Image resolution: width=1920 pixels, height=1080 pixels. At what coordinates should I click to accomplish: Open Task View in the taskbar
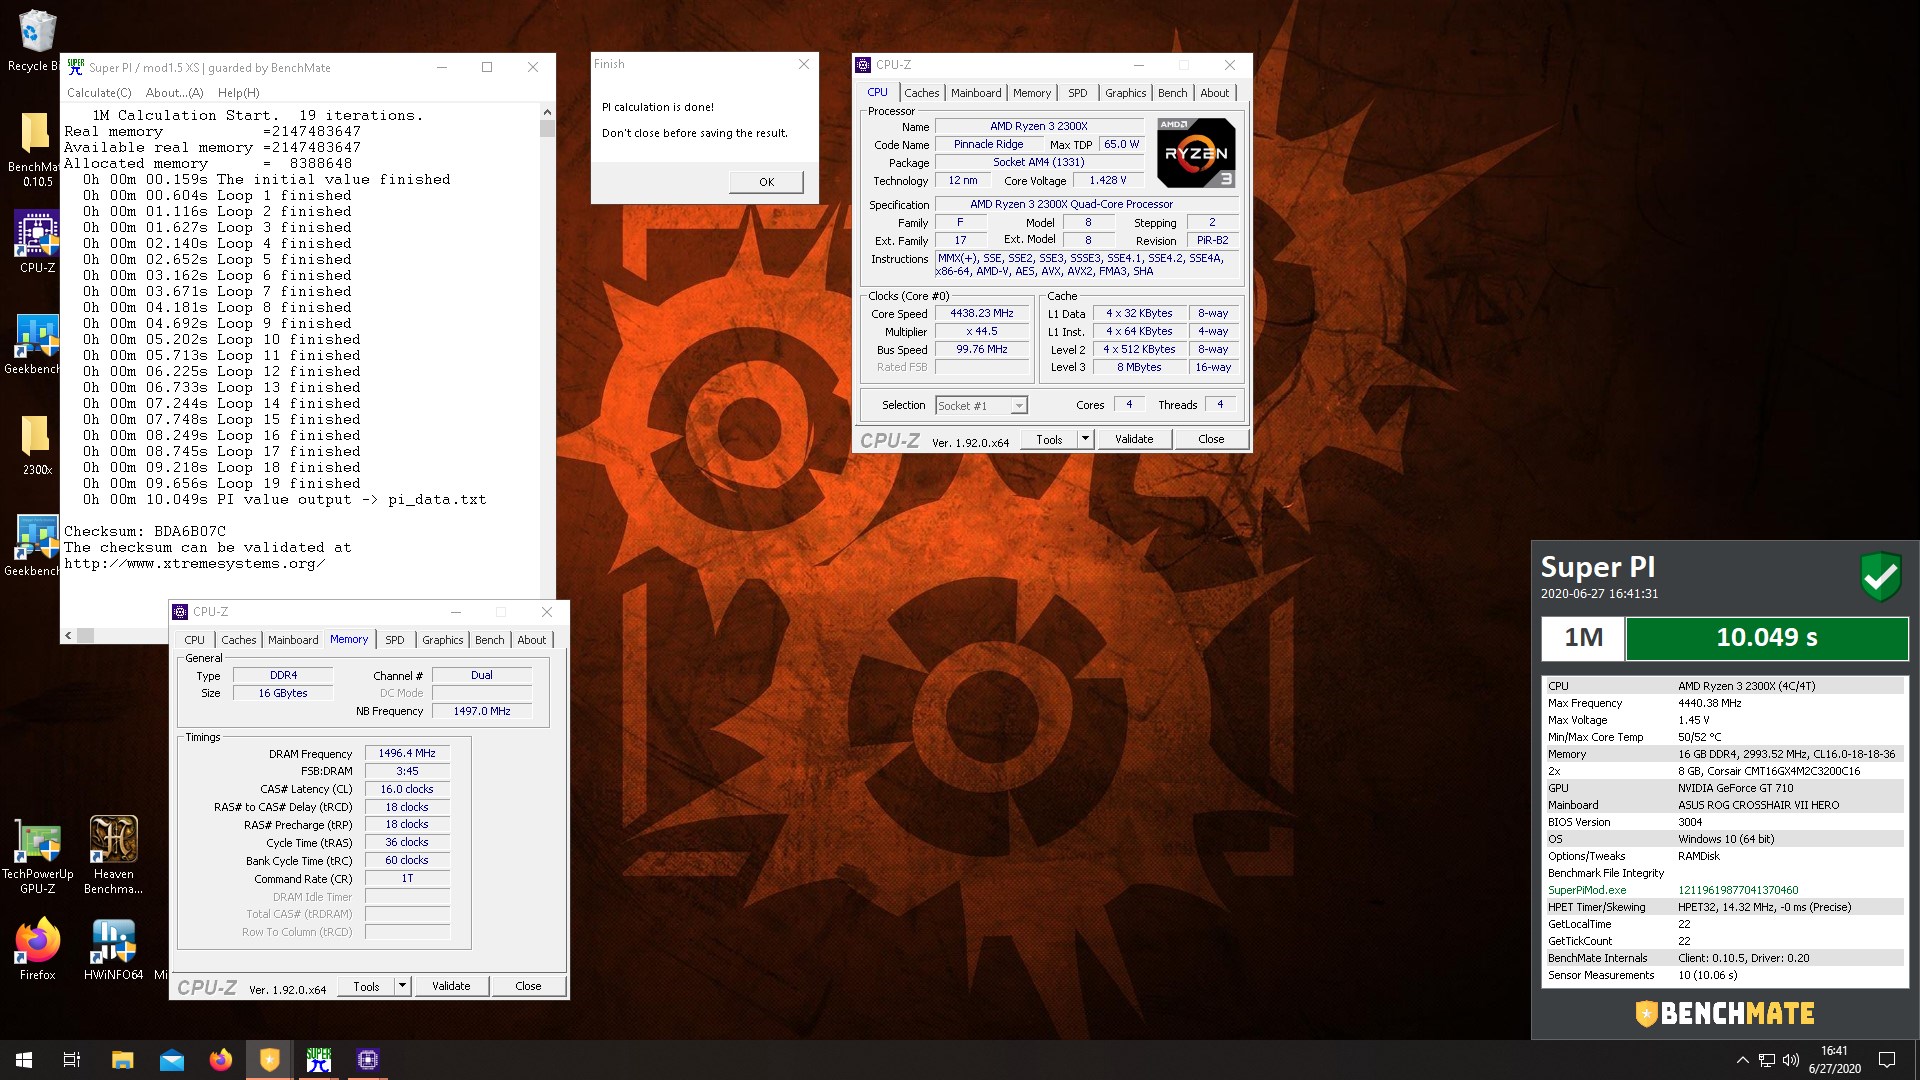[x=72, y=1060]
